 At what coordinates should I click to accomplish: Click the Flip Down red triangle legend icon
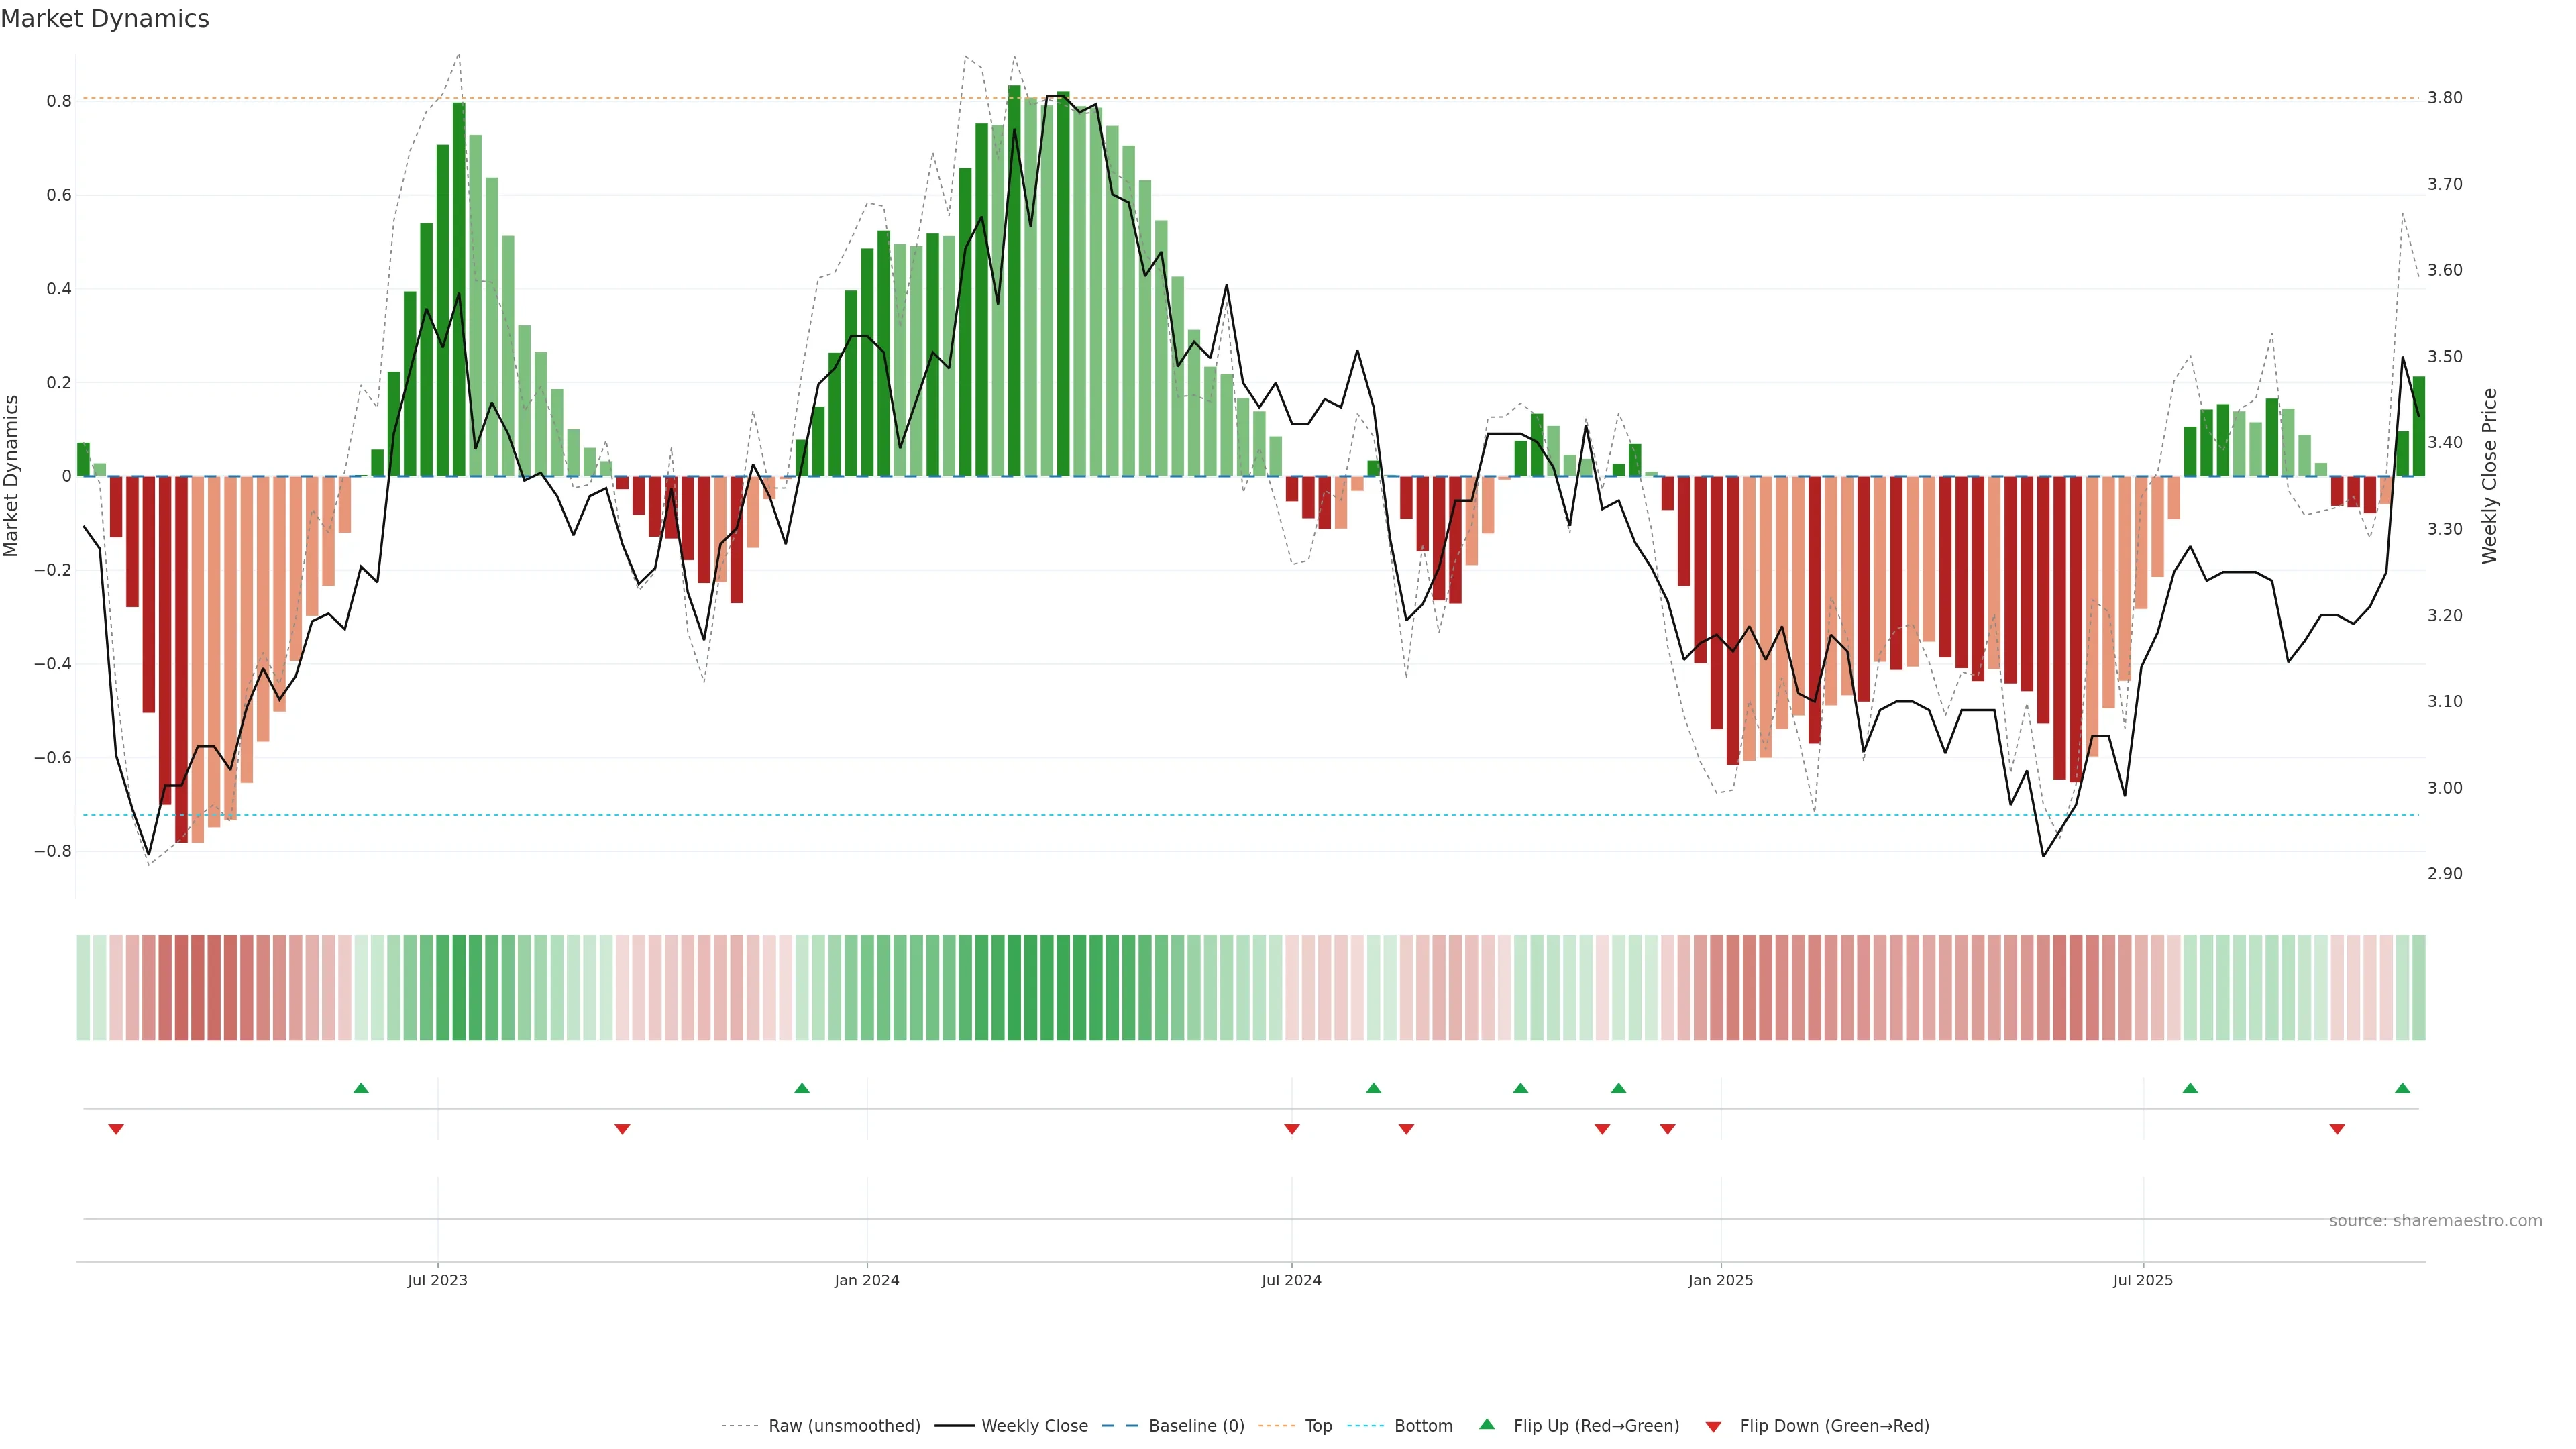click(1713, 1426)
